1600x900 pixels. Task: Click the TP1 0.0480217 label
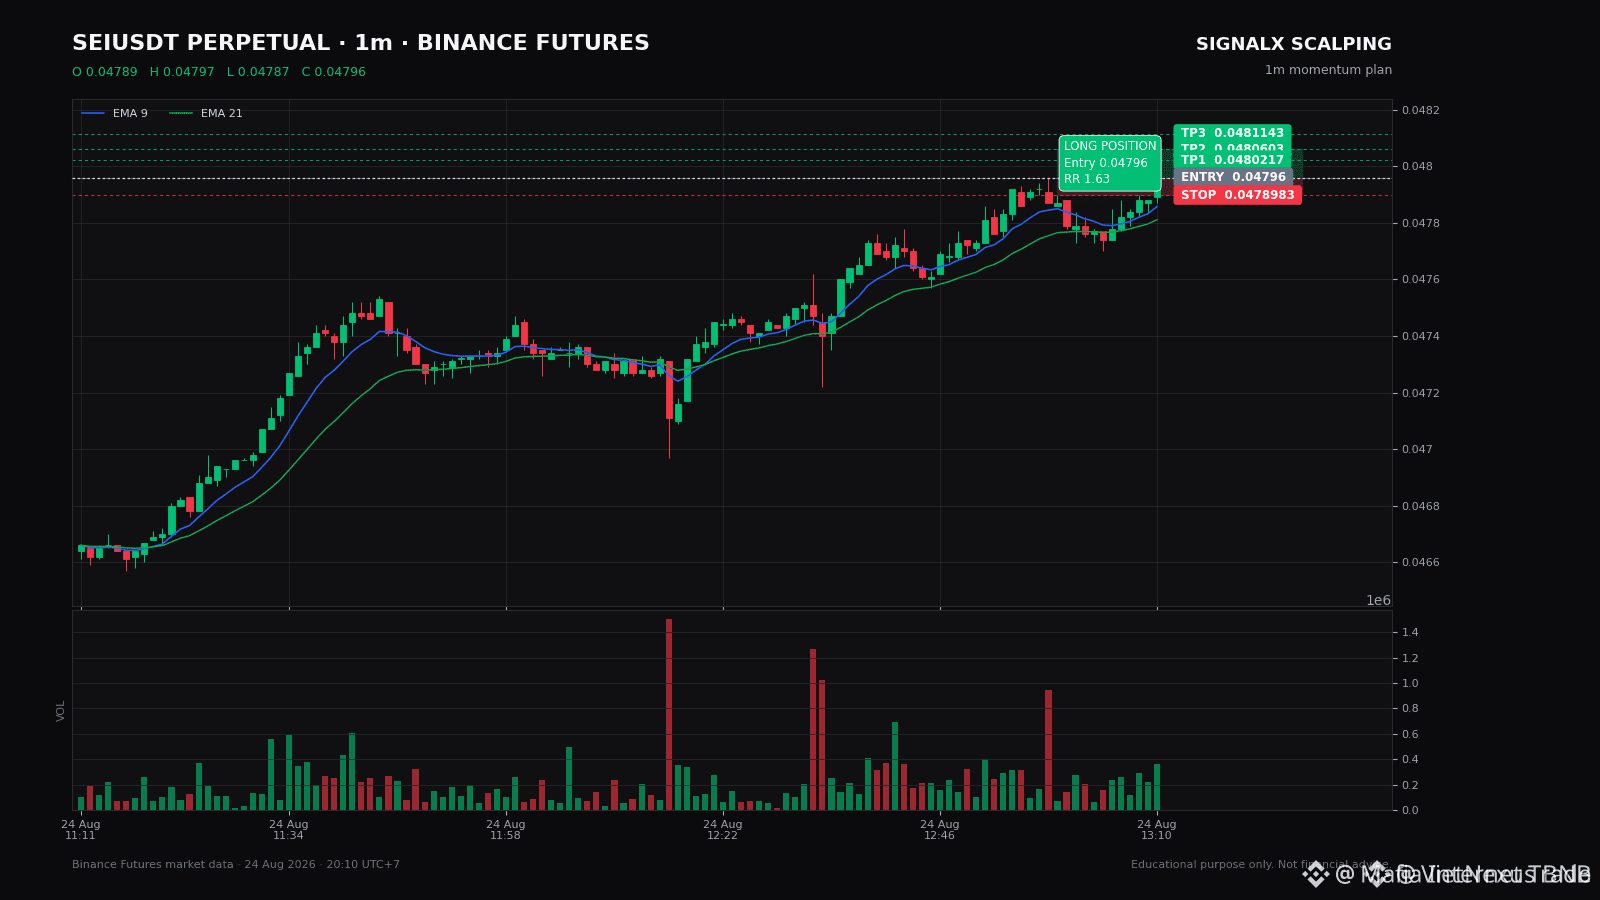tap(1232, 160)
